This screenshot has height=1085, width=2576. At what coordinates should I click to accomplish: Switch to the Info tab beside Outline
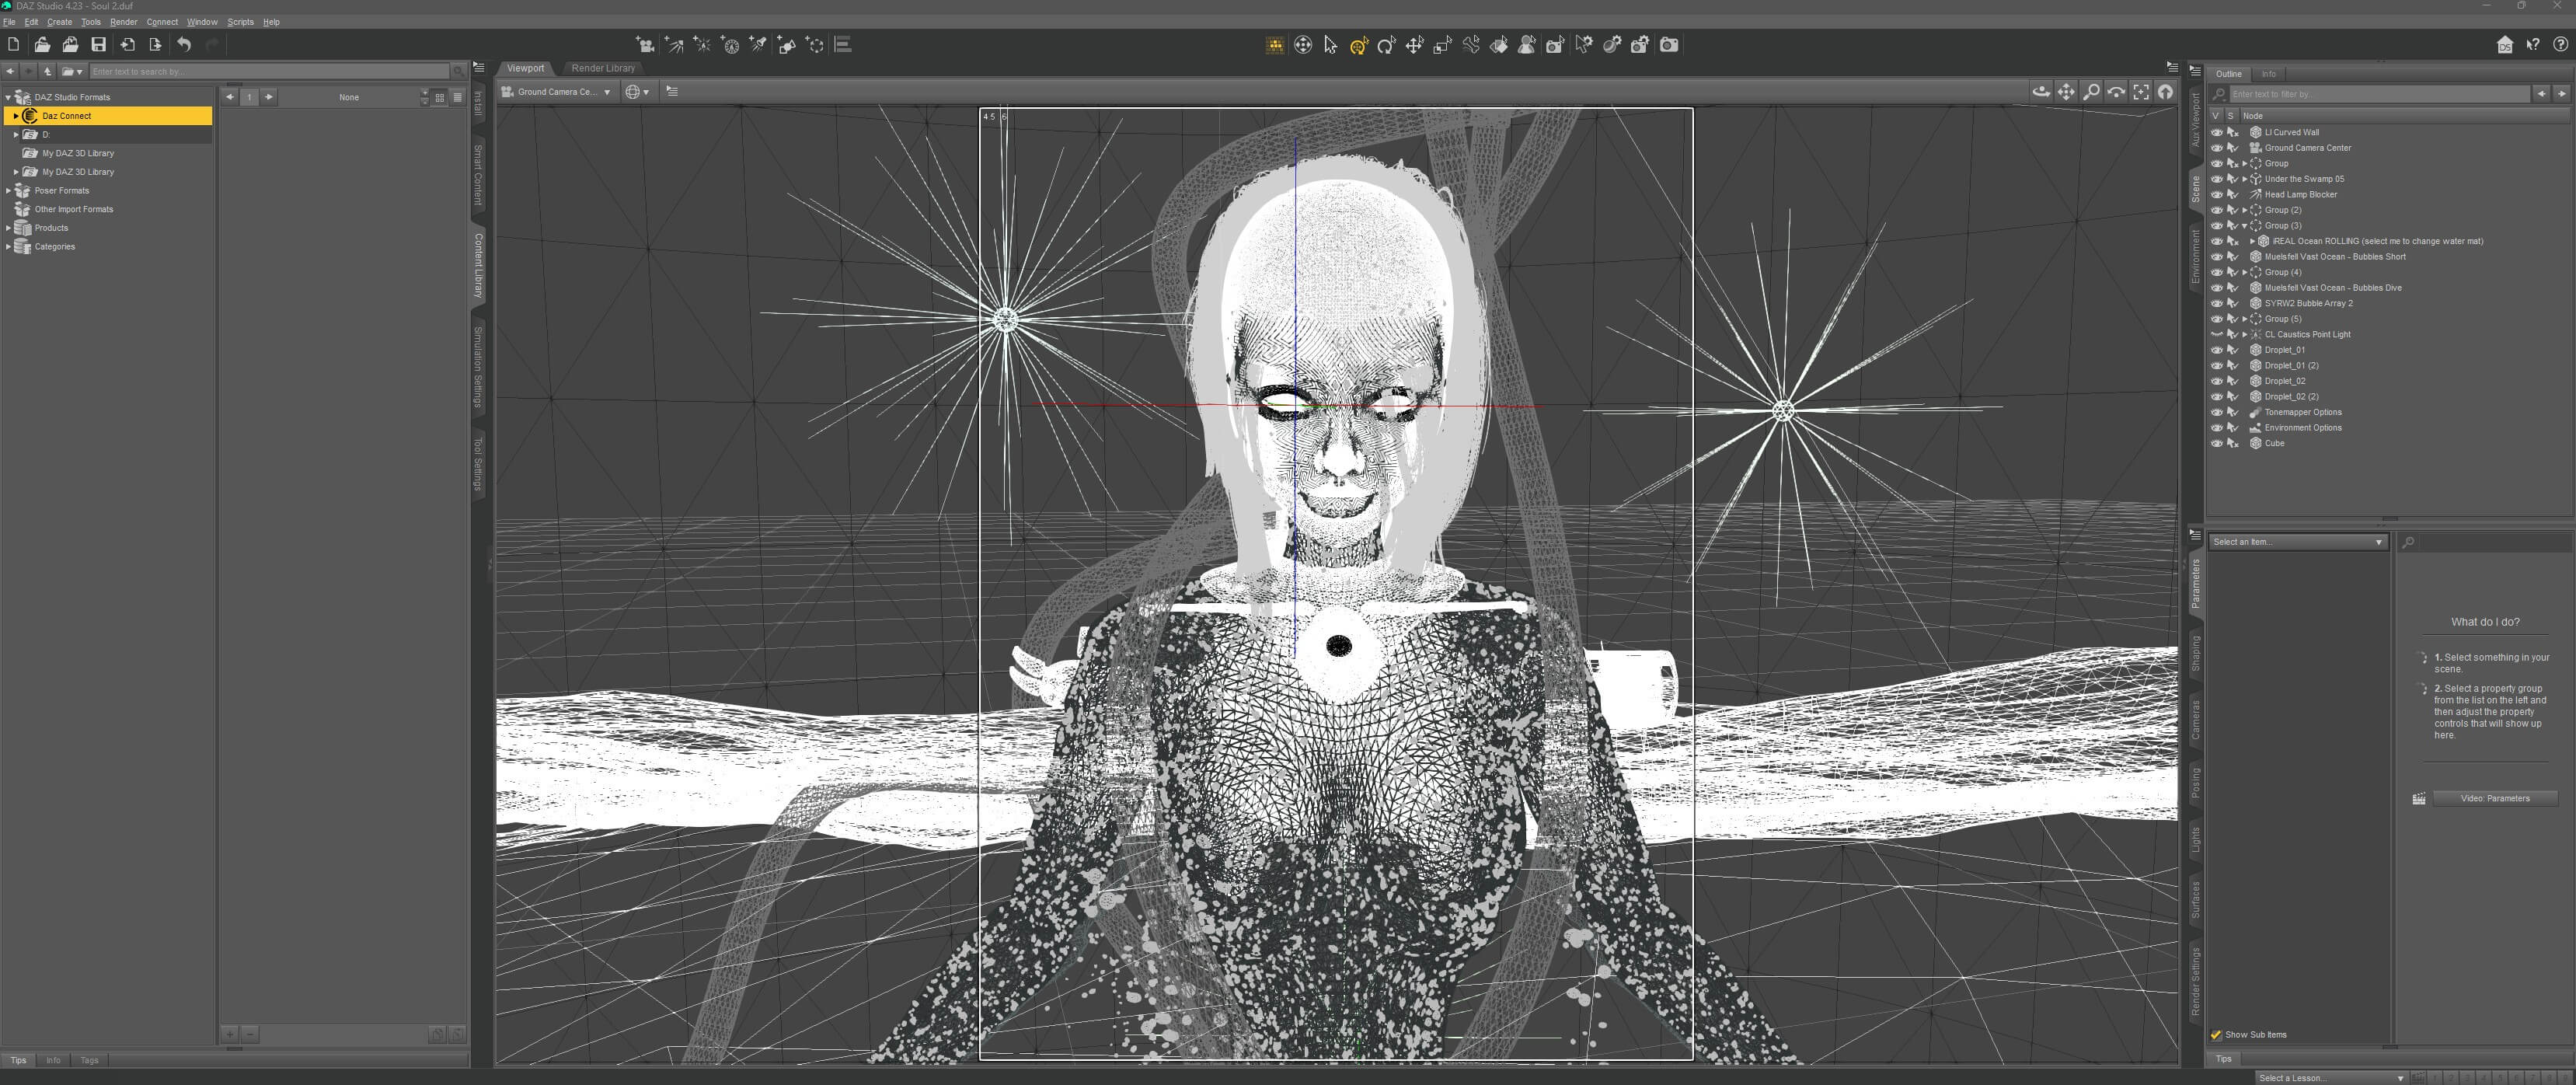click(x=2269, y=74)
